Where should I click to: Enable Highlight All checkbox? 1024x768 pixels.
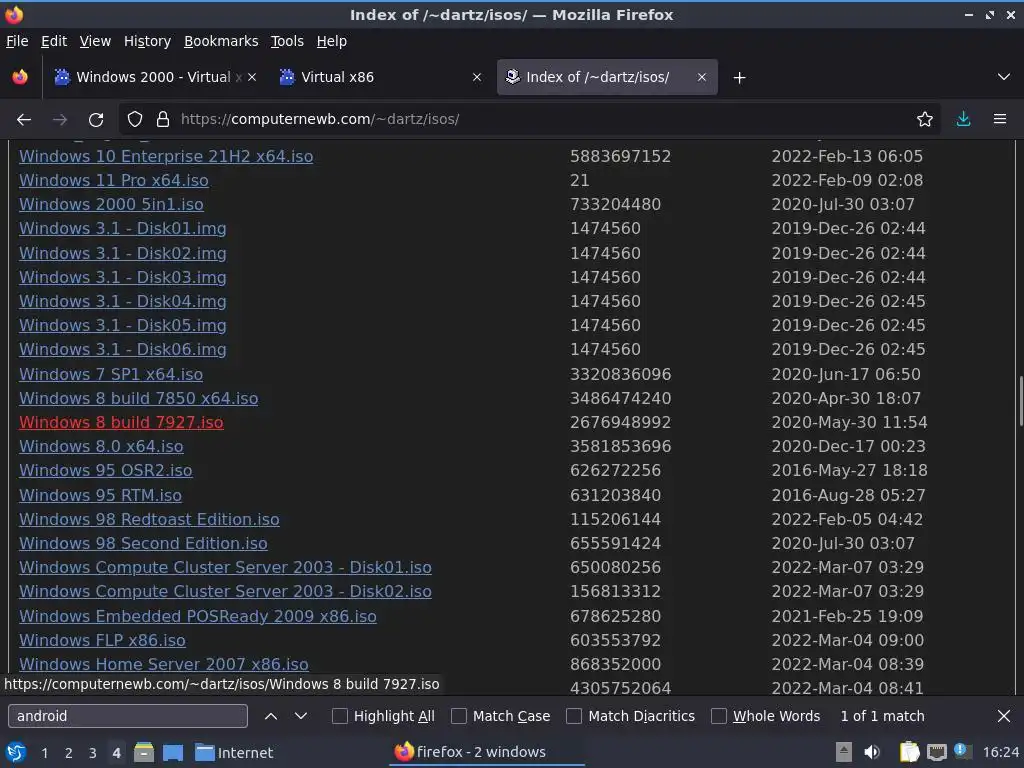pos(340,716)
